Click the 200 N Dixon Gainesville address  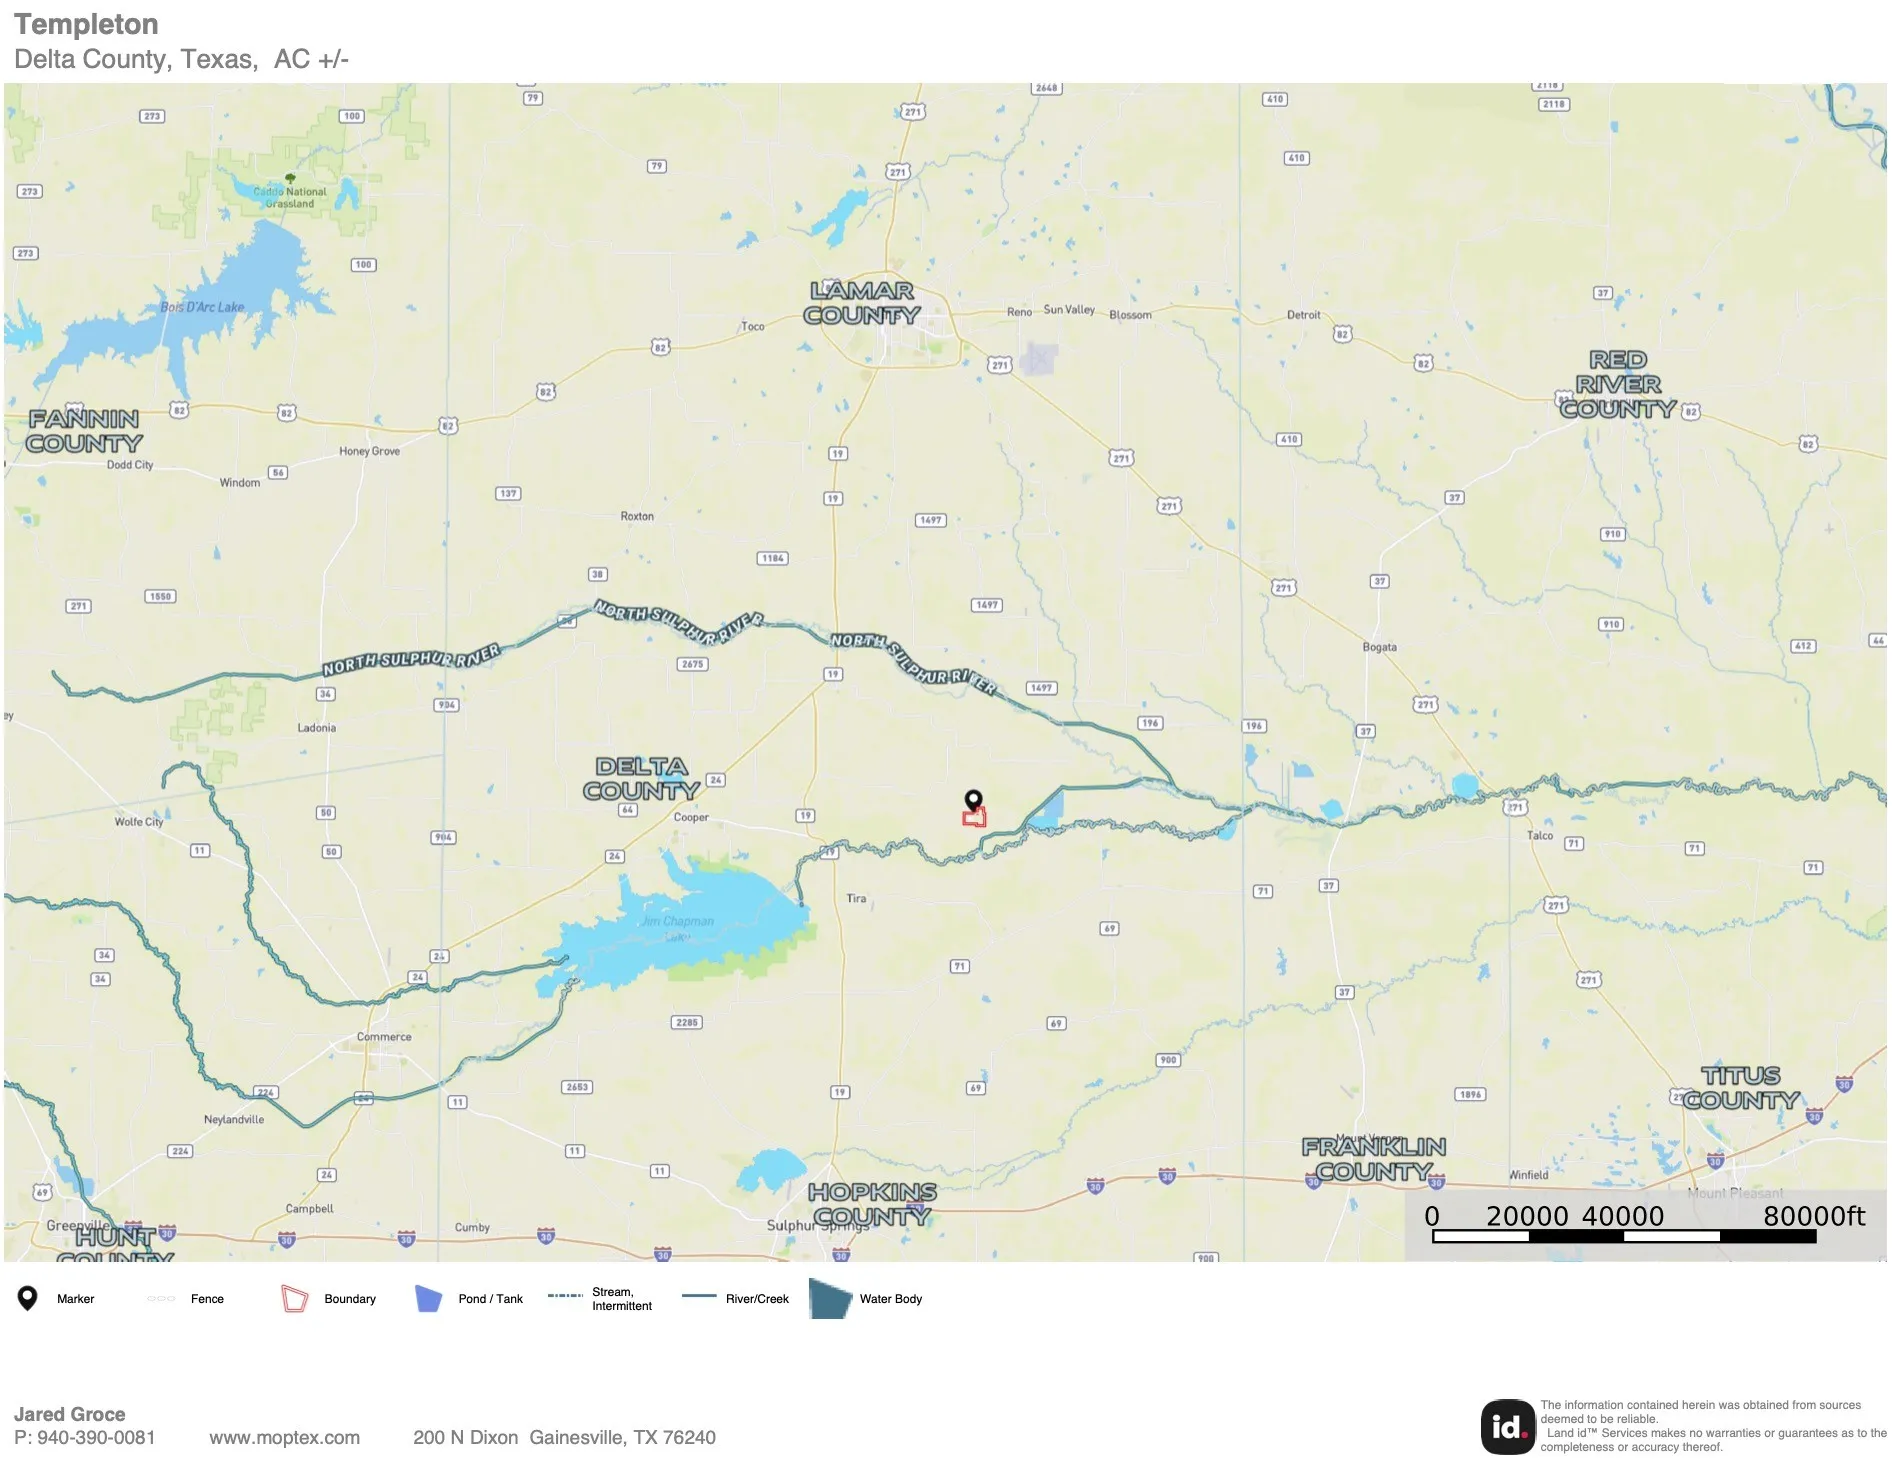[564, 1437]
